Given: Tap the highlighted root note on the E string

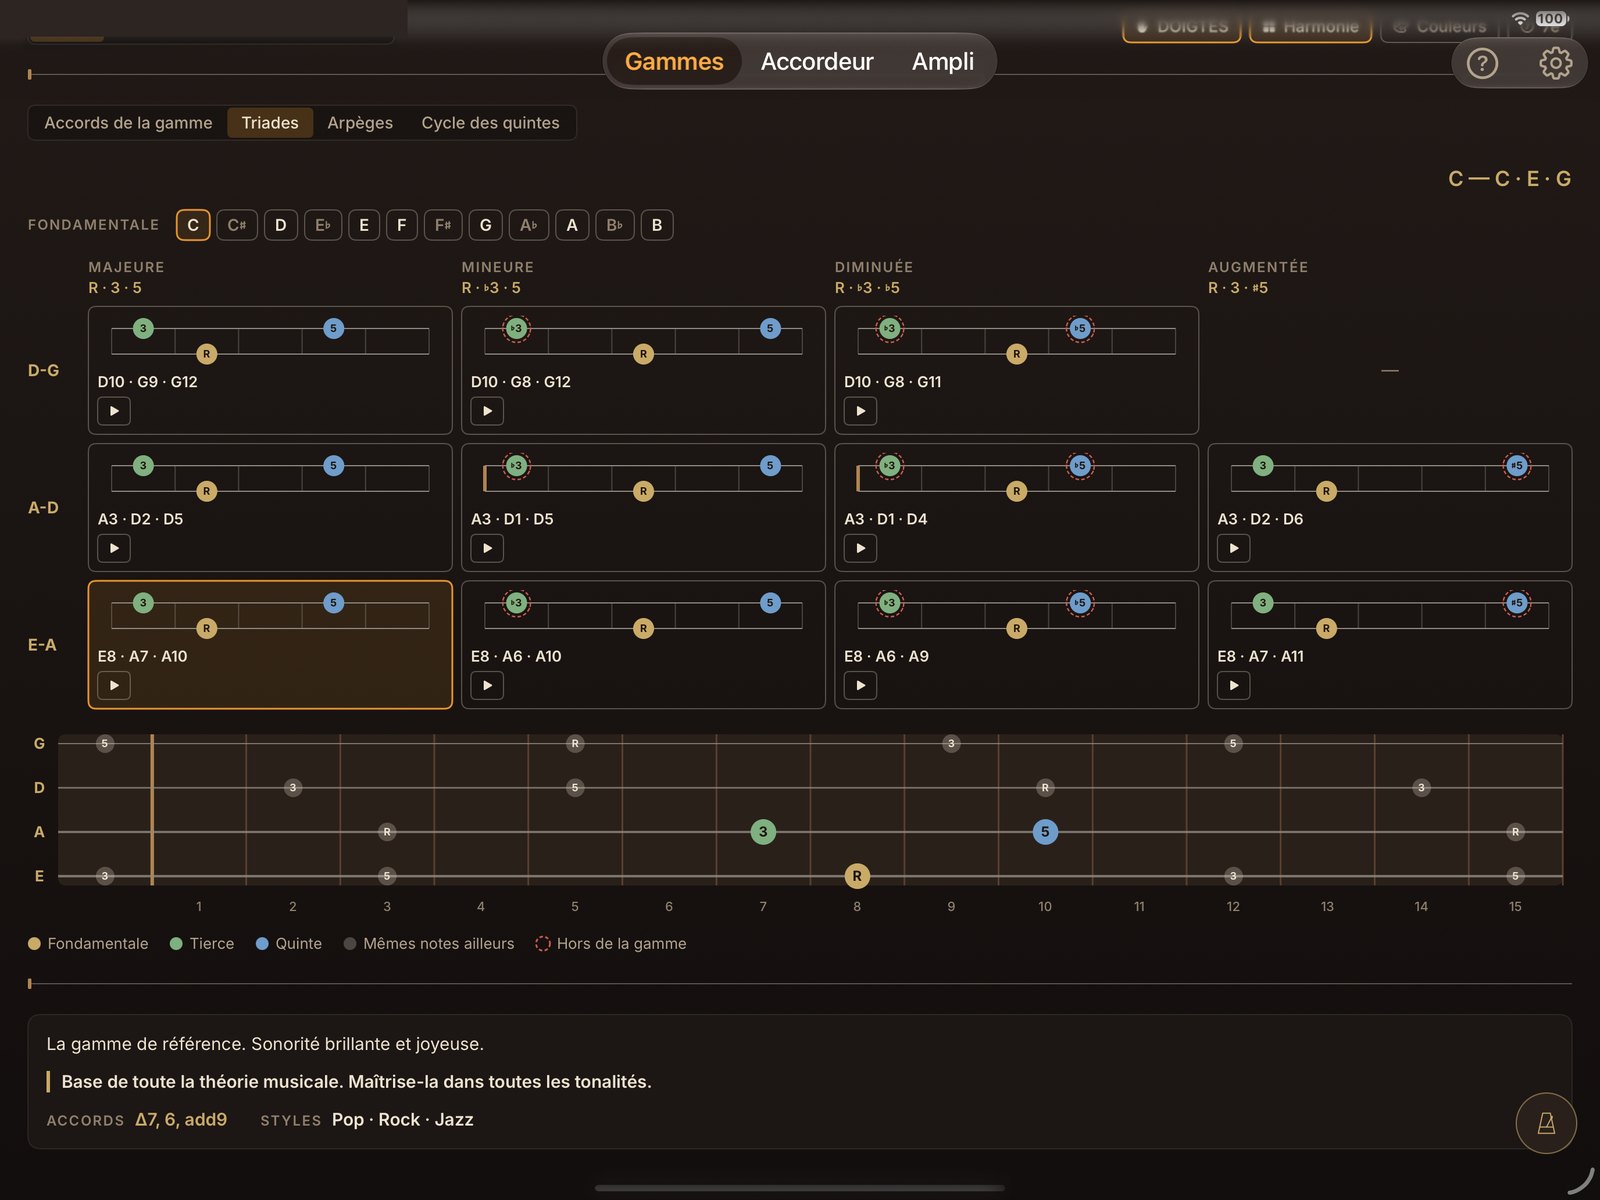Looking at the screenshot, I should point(857,876).
